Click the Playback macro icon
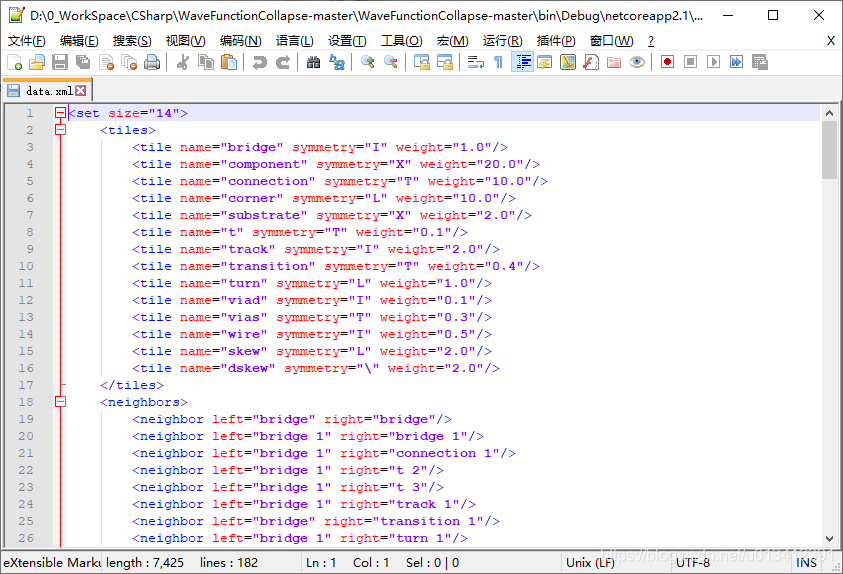 713,62
